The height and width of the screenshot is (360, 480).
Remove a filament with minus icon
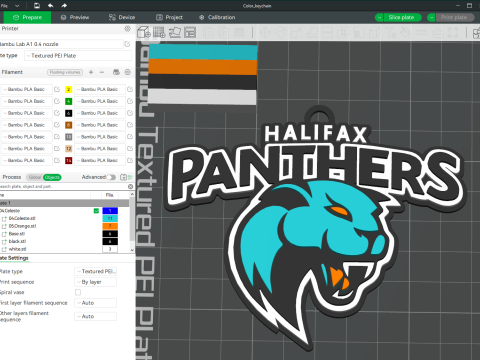pos(102,72)
